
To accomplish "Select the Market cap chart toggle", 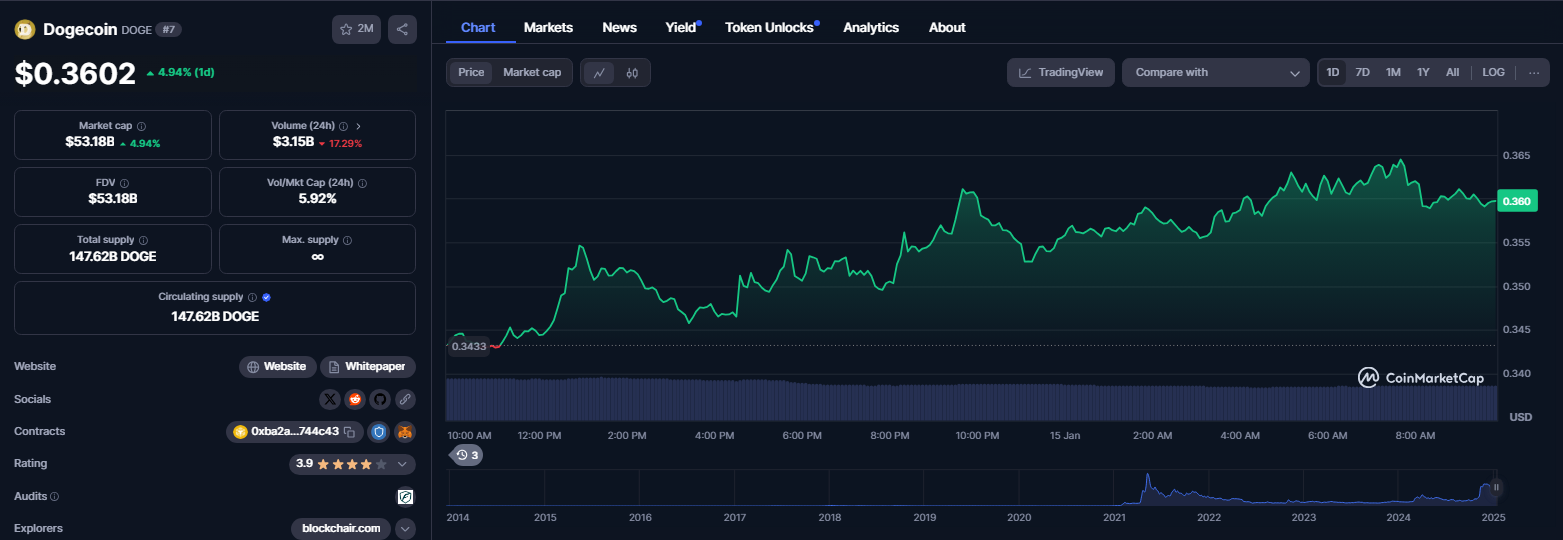I will coord(532,72).
